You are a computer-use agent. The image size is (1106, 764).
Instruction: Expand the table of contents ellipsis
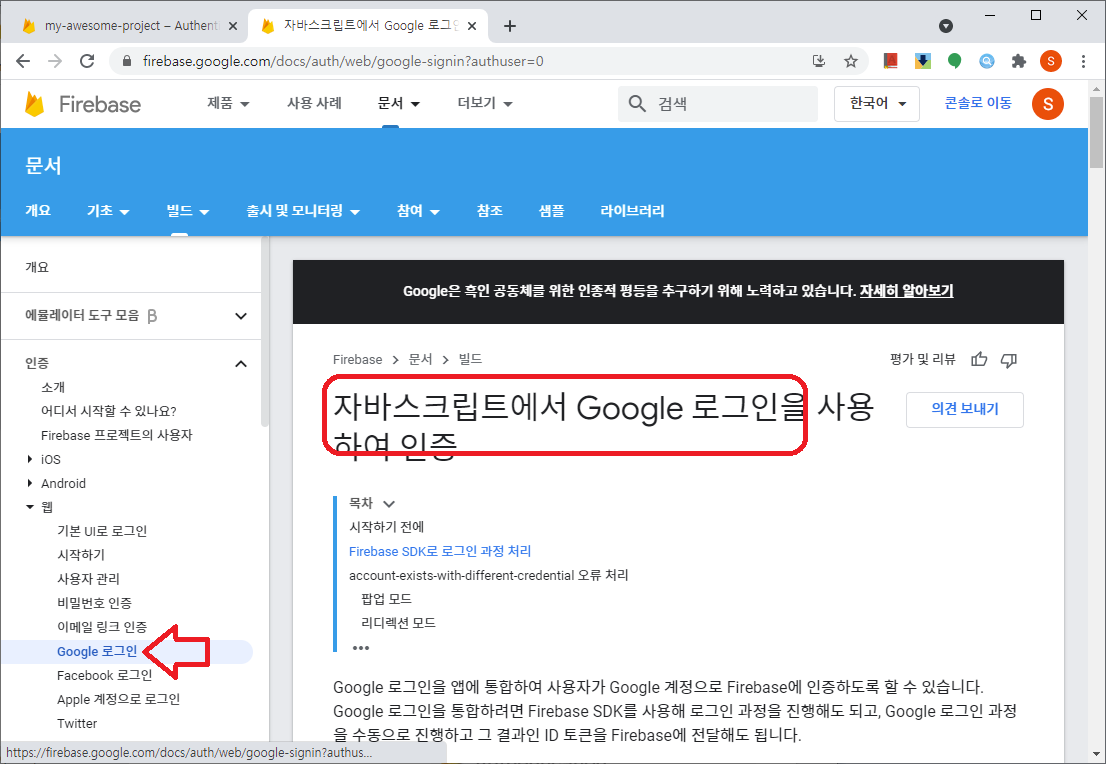[360, 648]
